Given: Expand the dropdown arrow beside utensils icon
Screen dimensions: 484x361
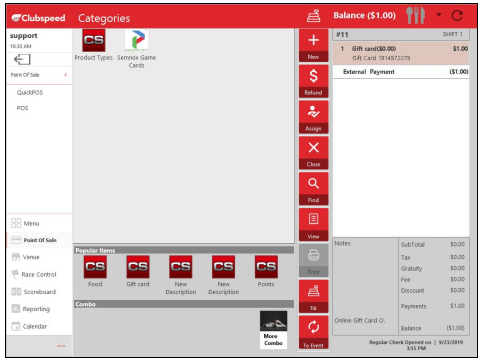Looking at the screenshot, I should pos(439,15).
